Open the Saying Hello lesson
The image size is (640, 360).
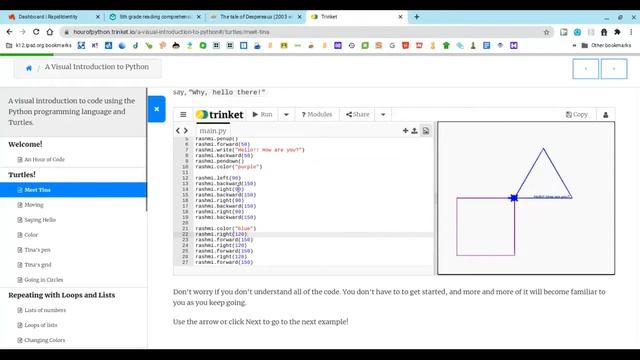click(x=40, y=220)
